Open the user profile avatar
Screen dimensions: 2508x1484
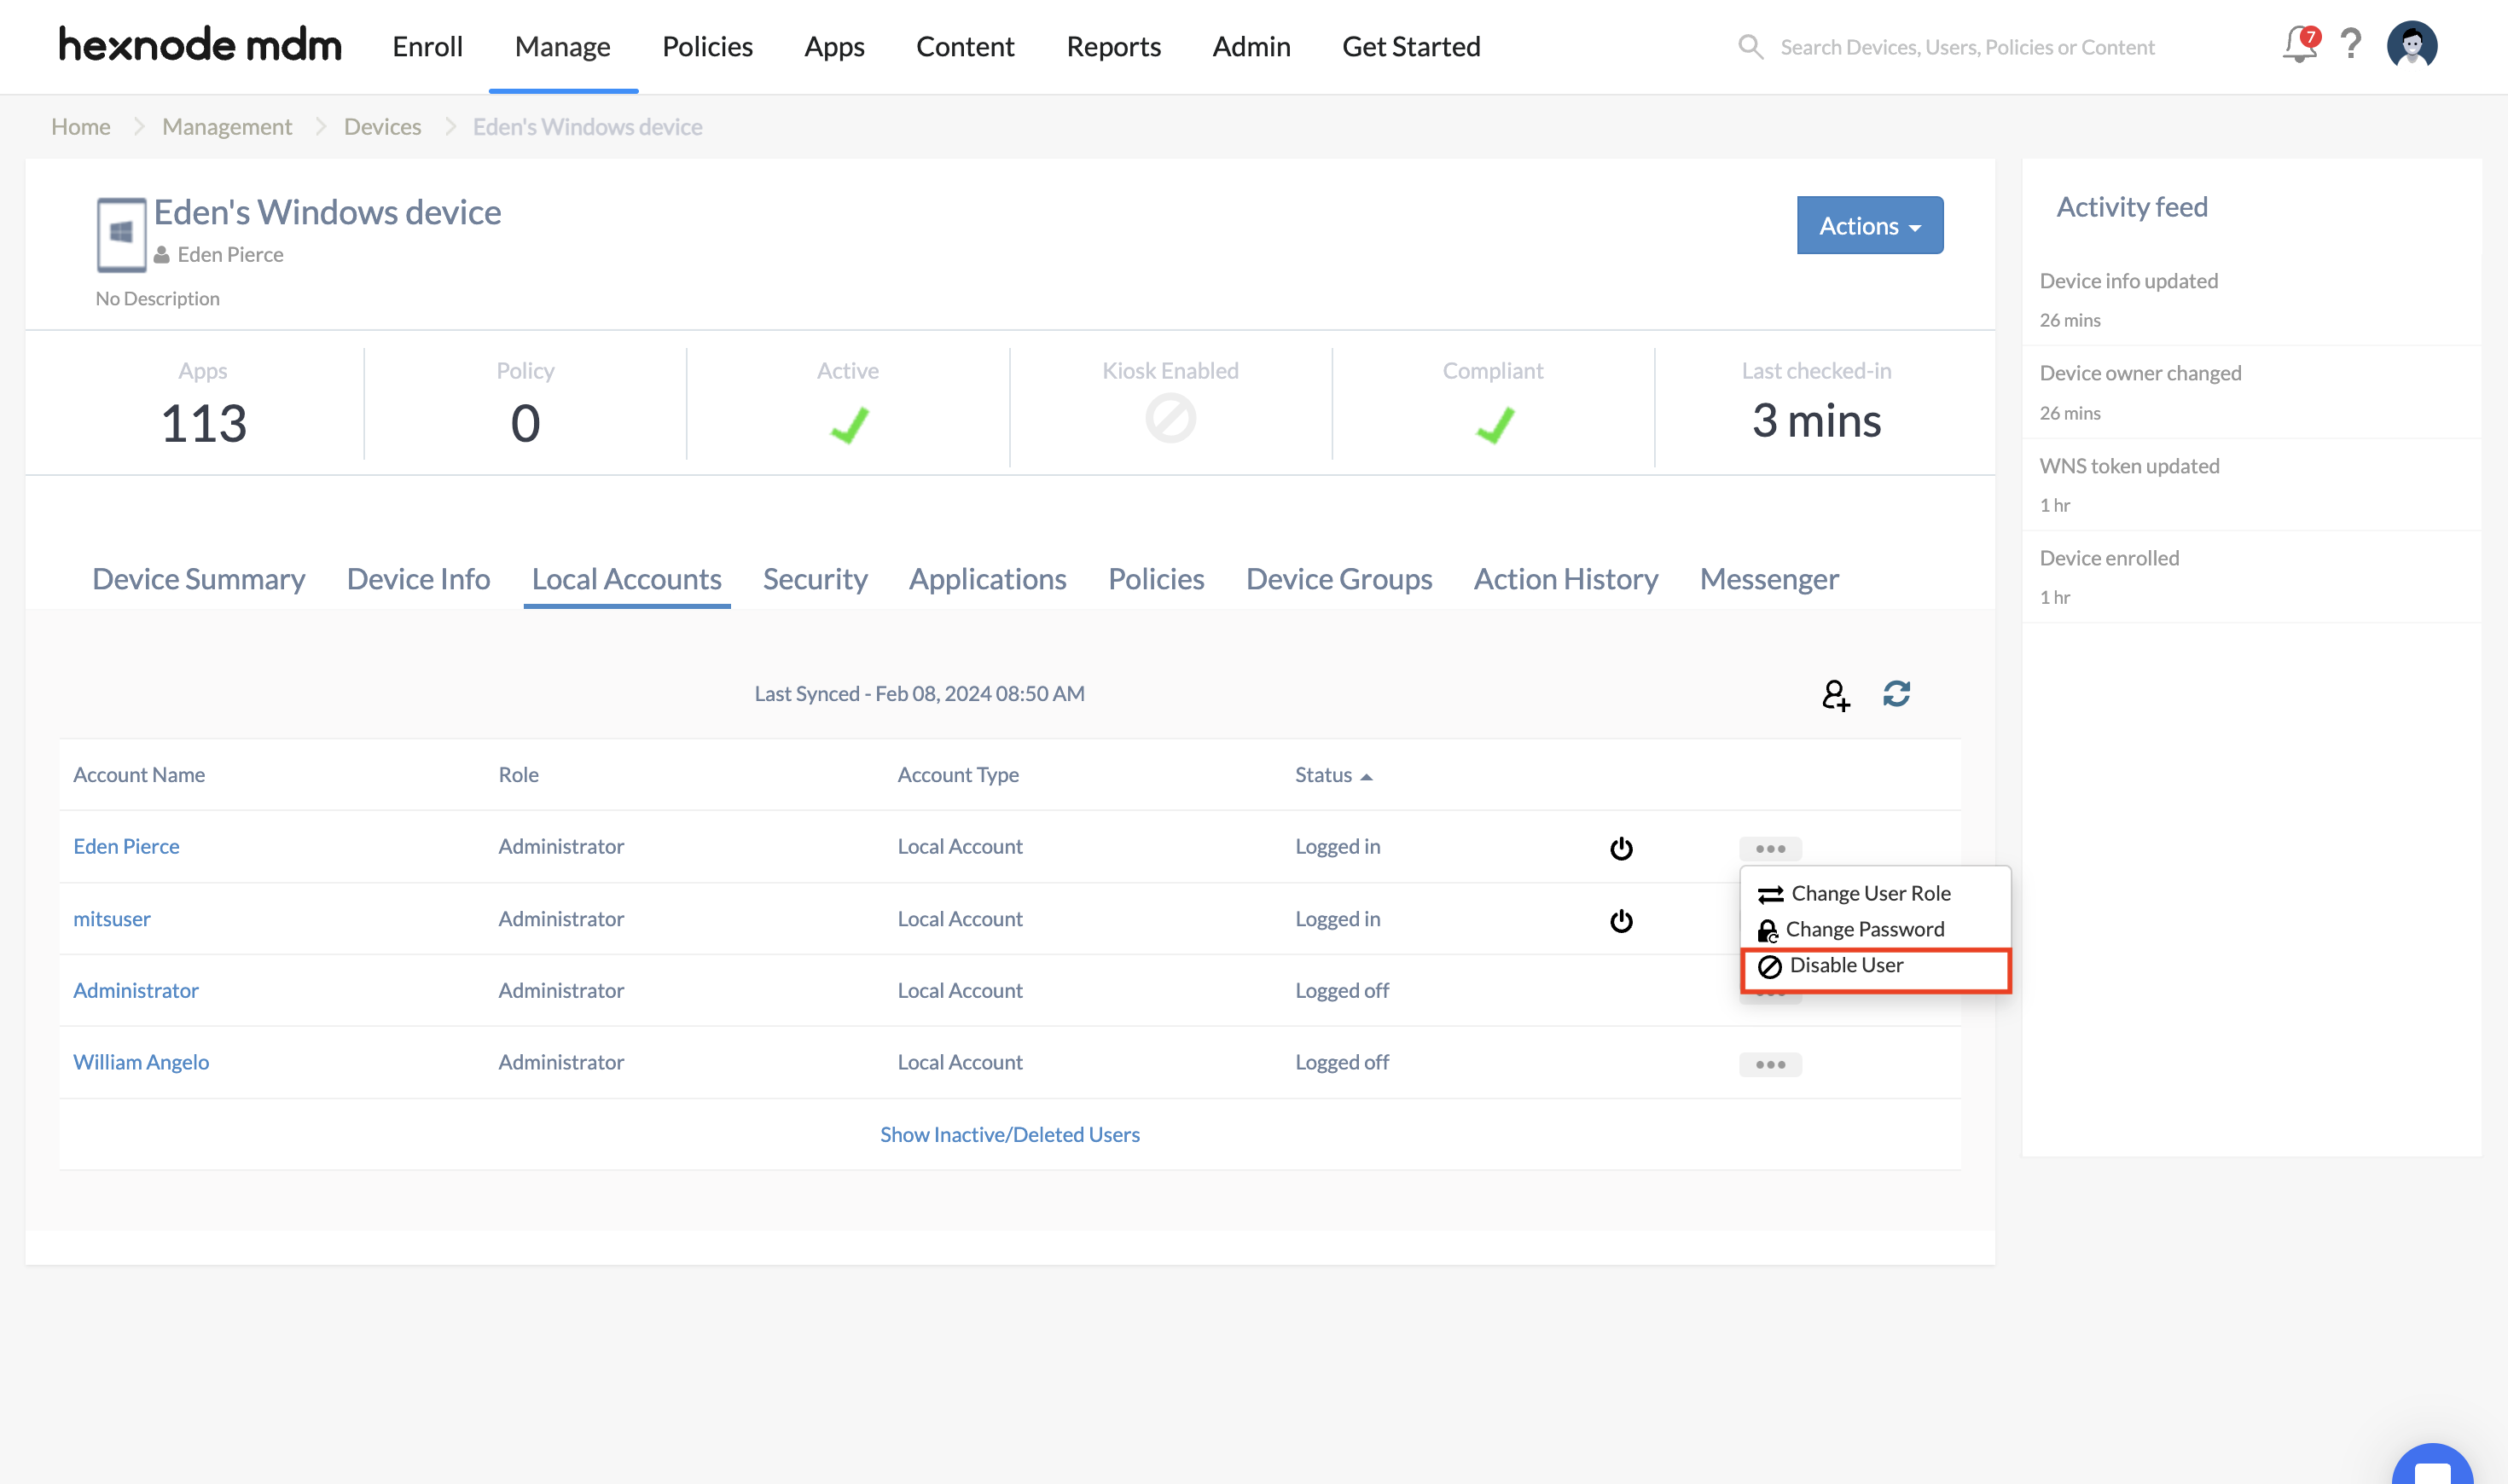(x=2412, y=45)
